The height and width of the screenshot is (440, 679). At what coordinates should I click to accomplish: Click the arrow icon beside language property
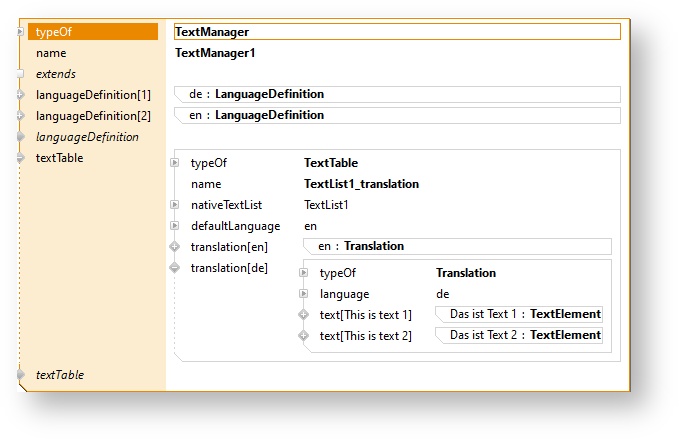(304, 294)
